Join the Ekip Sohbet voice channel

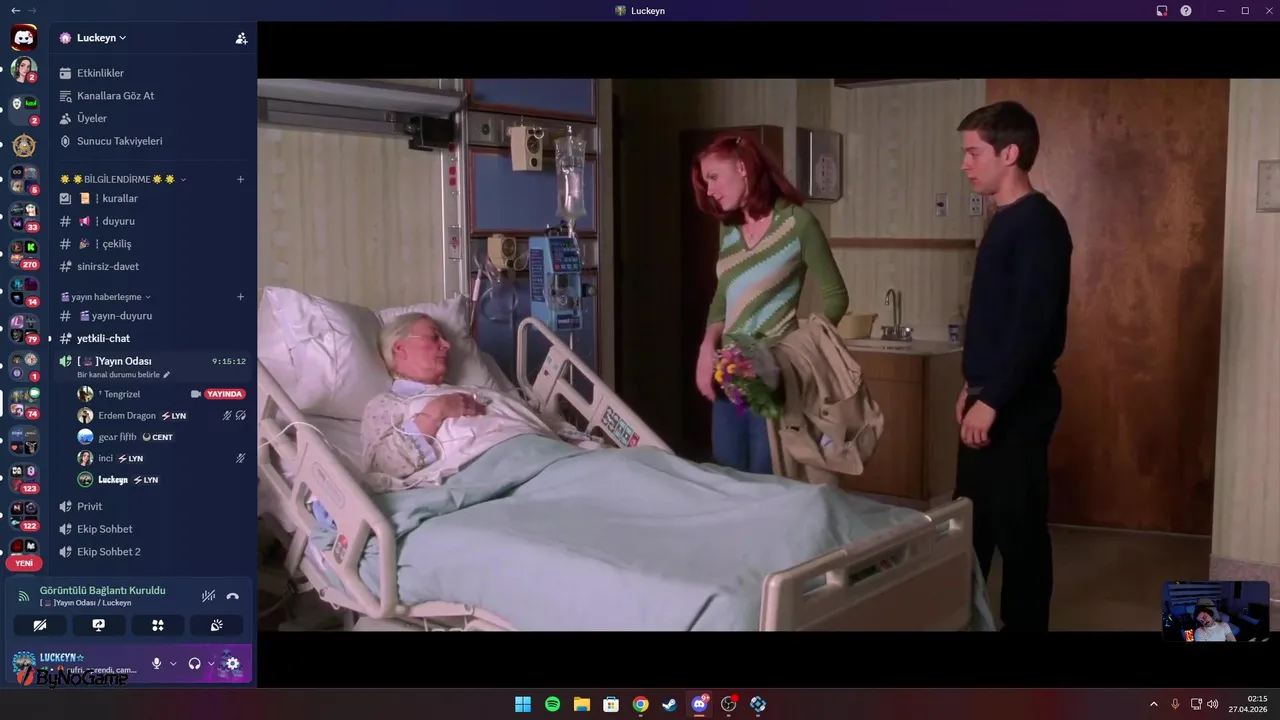(x=153, y=529)
